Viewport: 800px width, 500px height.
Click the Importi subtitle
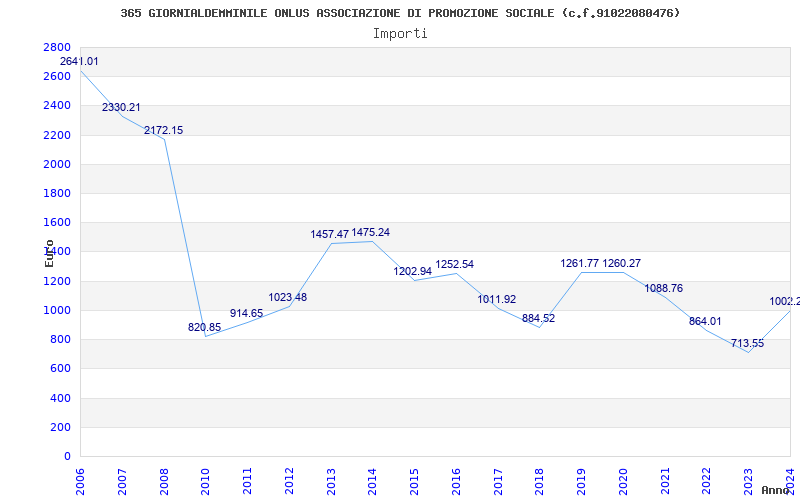point(400,33)
